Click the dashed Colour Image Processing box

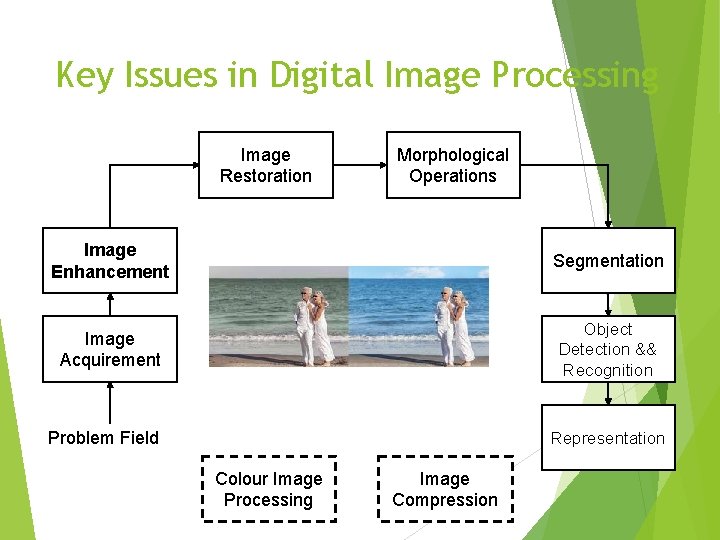269,489
